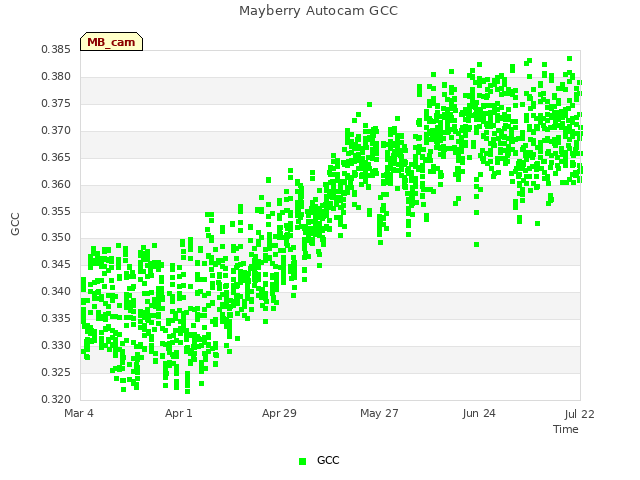The height and width of the screenshot is (480, 640).
Task: Click the 0.330 y-axis value
Action: coord(56,345)
